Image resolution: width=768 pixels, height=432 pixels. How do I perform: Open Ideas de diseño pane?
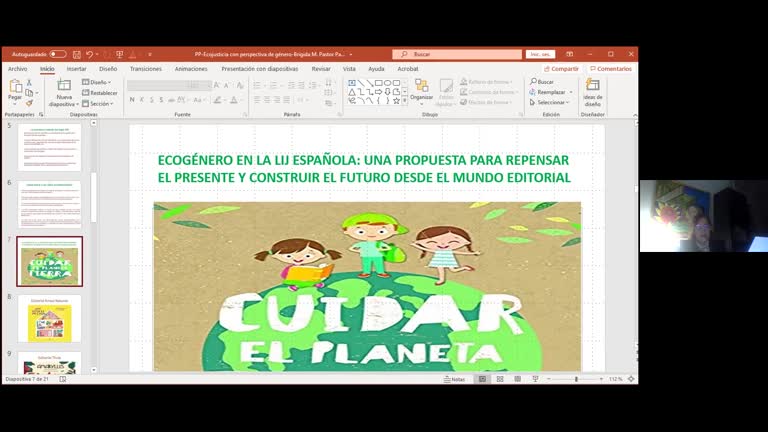(x=593, y=92)
